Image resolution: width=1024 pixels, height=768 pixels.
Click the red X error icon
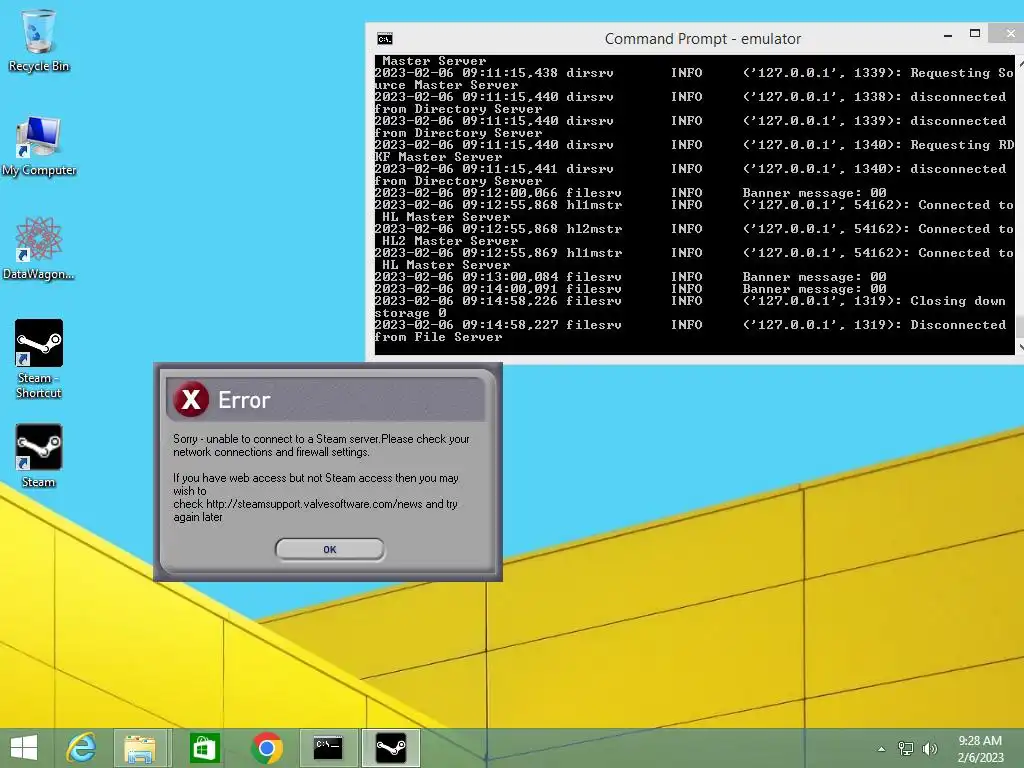(191, 399)
